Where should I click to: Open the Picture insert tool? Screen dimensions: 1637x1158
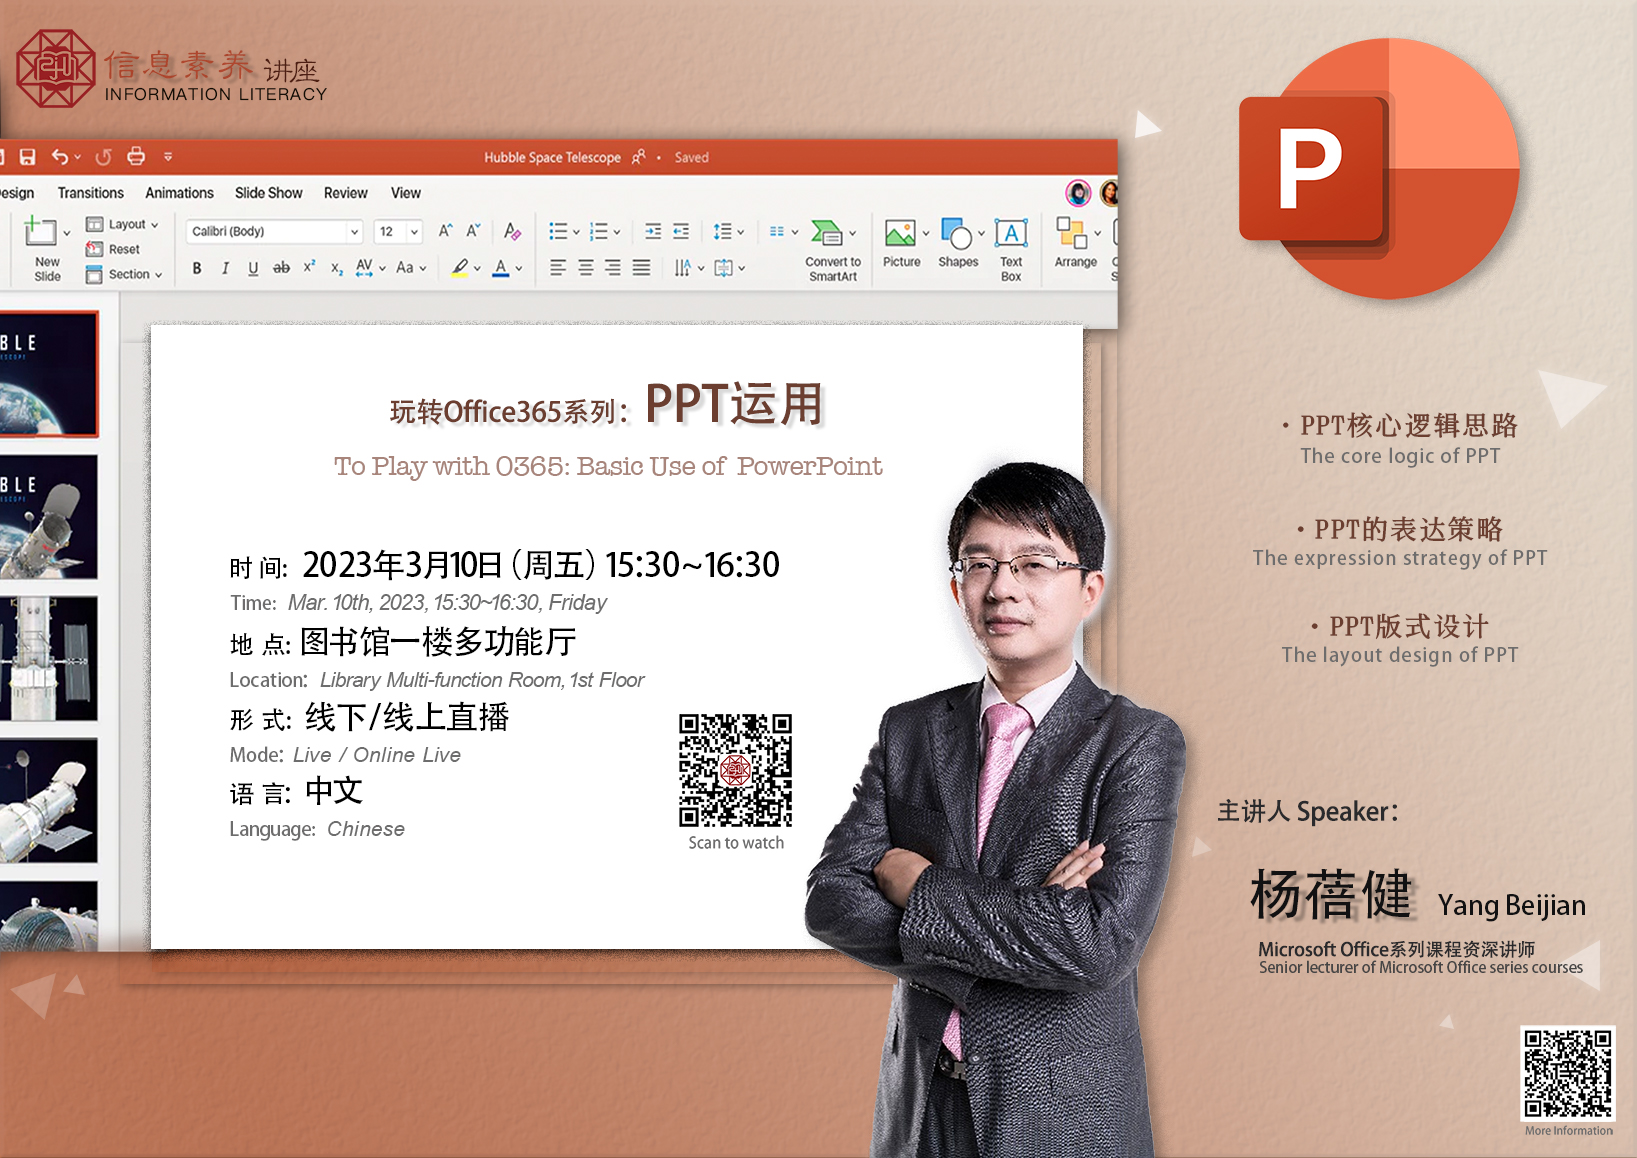901,245
